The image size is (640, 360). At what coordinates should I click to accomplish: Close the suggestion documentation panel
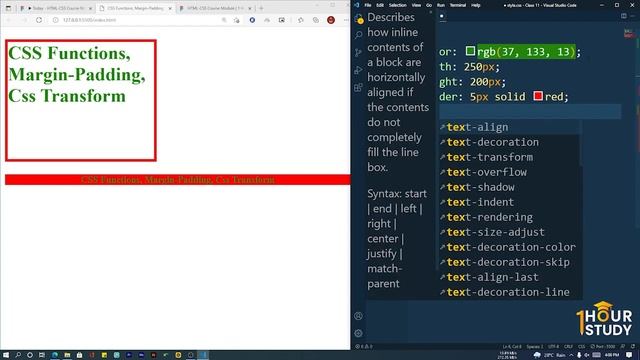click(430, 13)
